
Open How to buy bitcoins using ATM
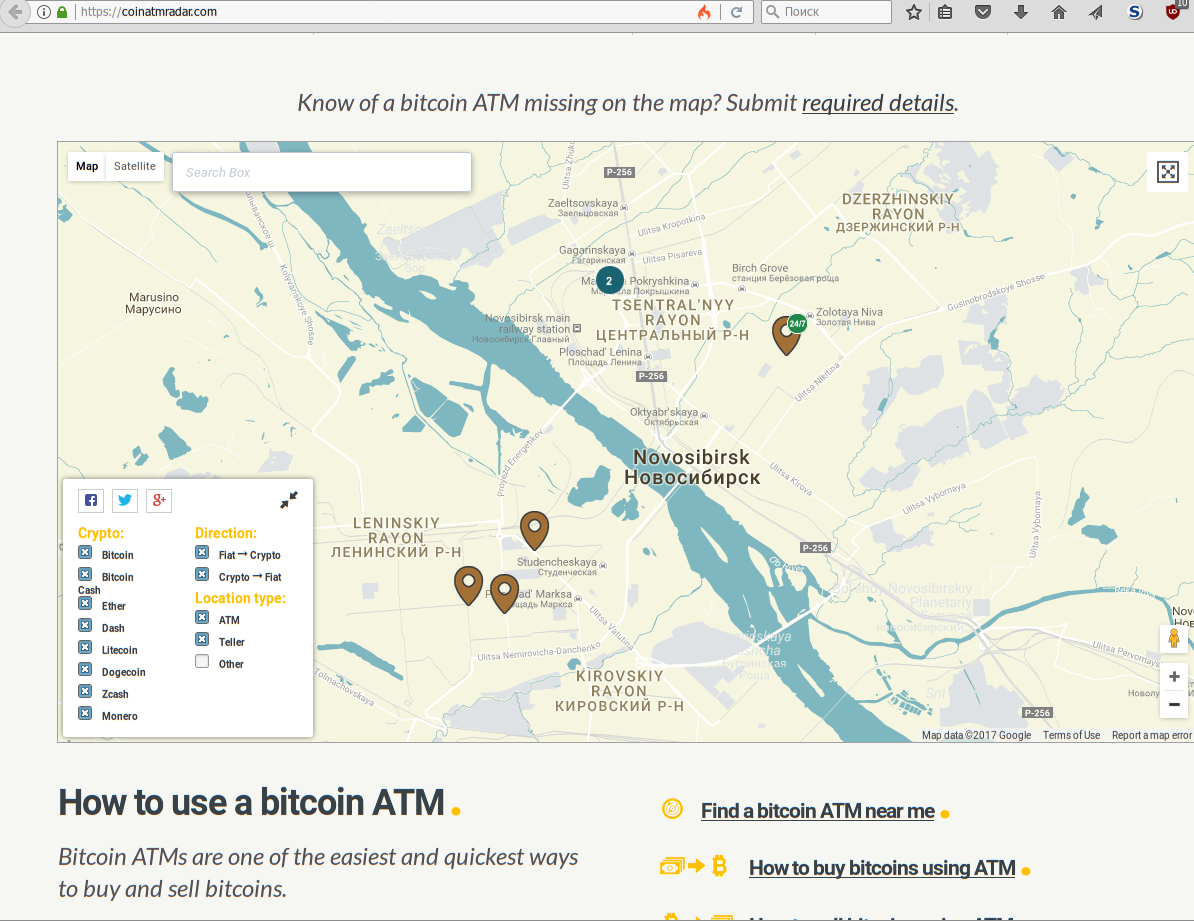[x=882, y=868]
